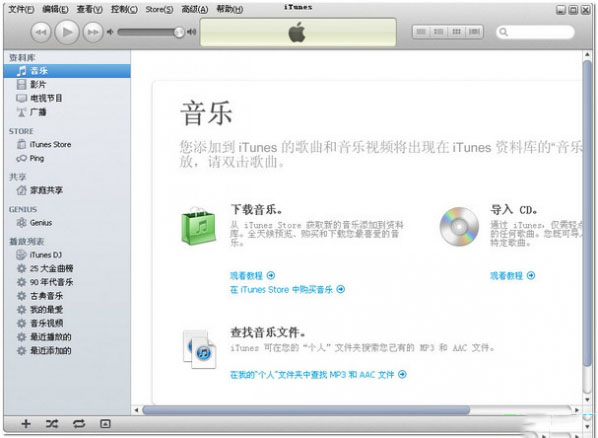This screenshot has height=438, width=598.
Task: Click the music files document icon
Action: [199, 349]
